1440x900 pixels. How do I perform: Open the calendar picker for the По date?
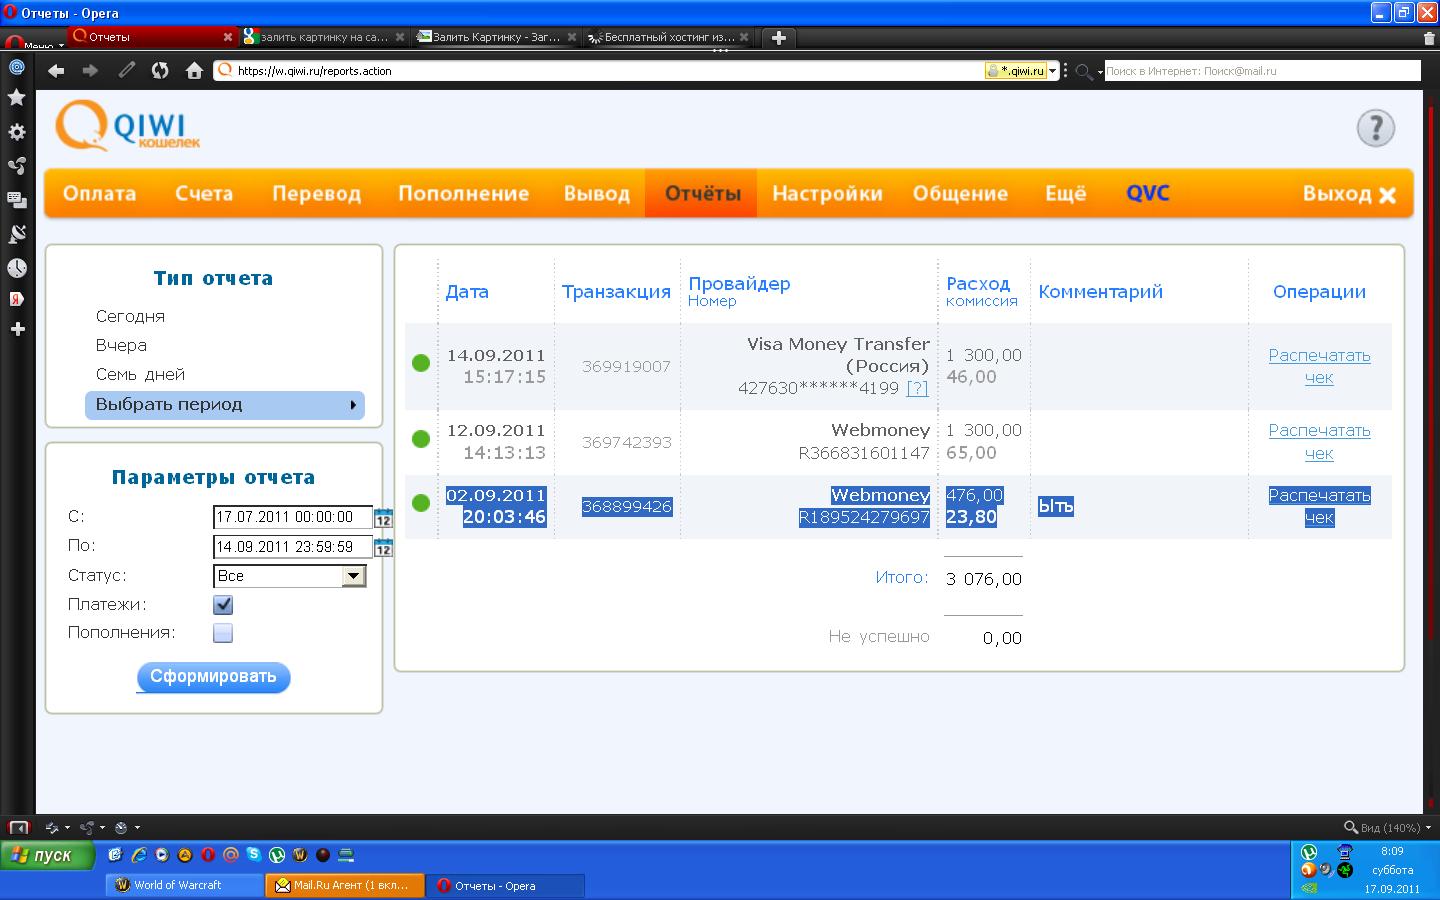pos(383,547)
